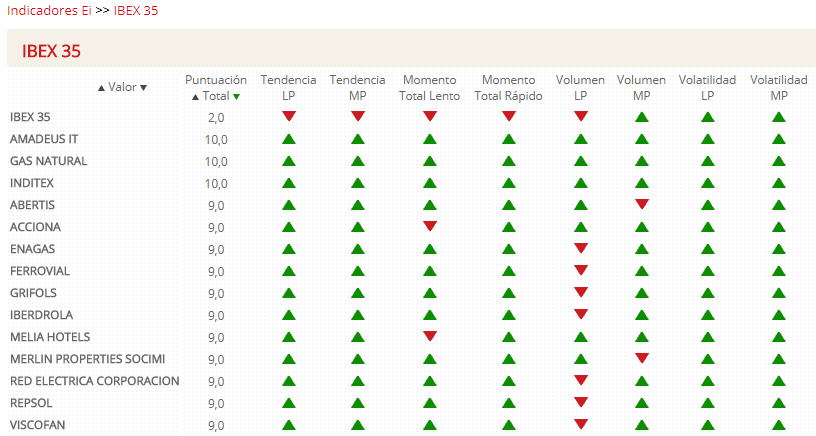
Task: Click the Tendencia MP column header
Action: coord(358,87)
